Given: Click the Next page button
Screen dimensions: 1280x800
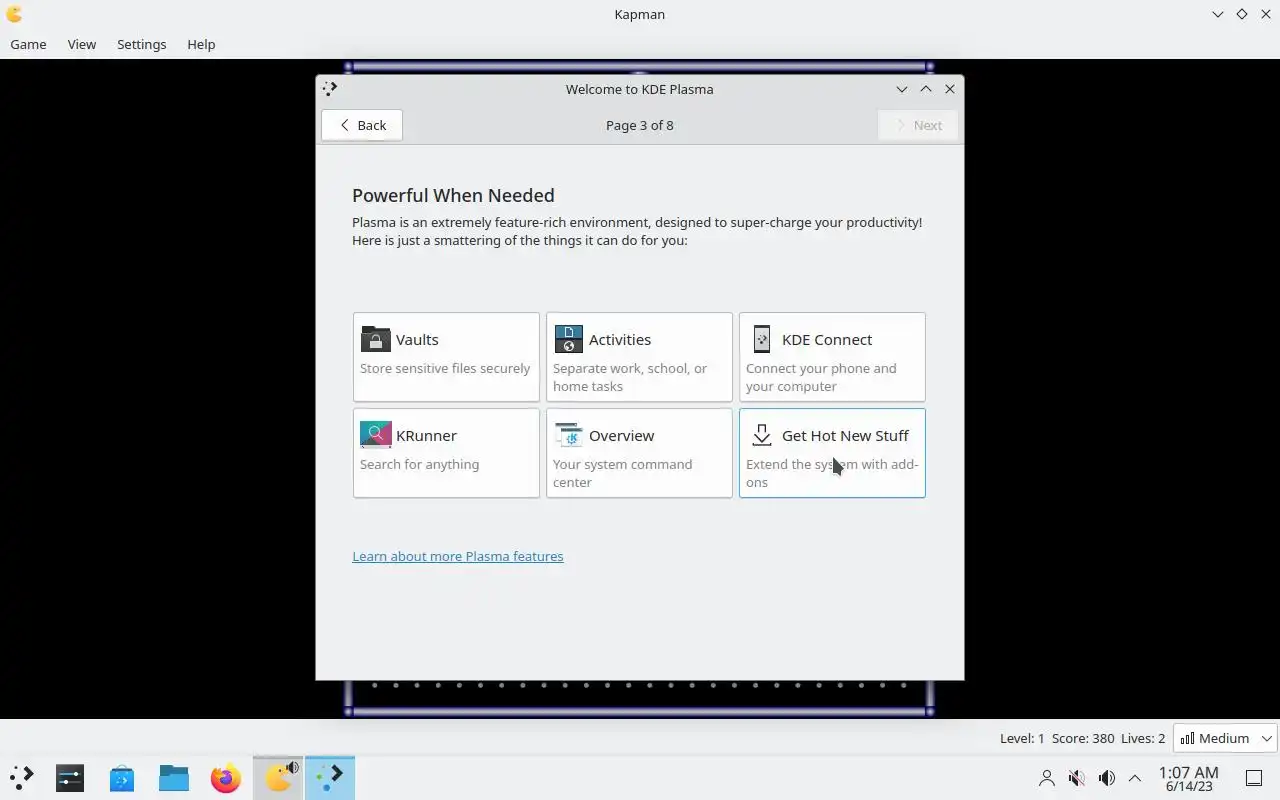Looking at the screenshot, I should [x=917, y=125].
